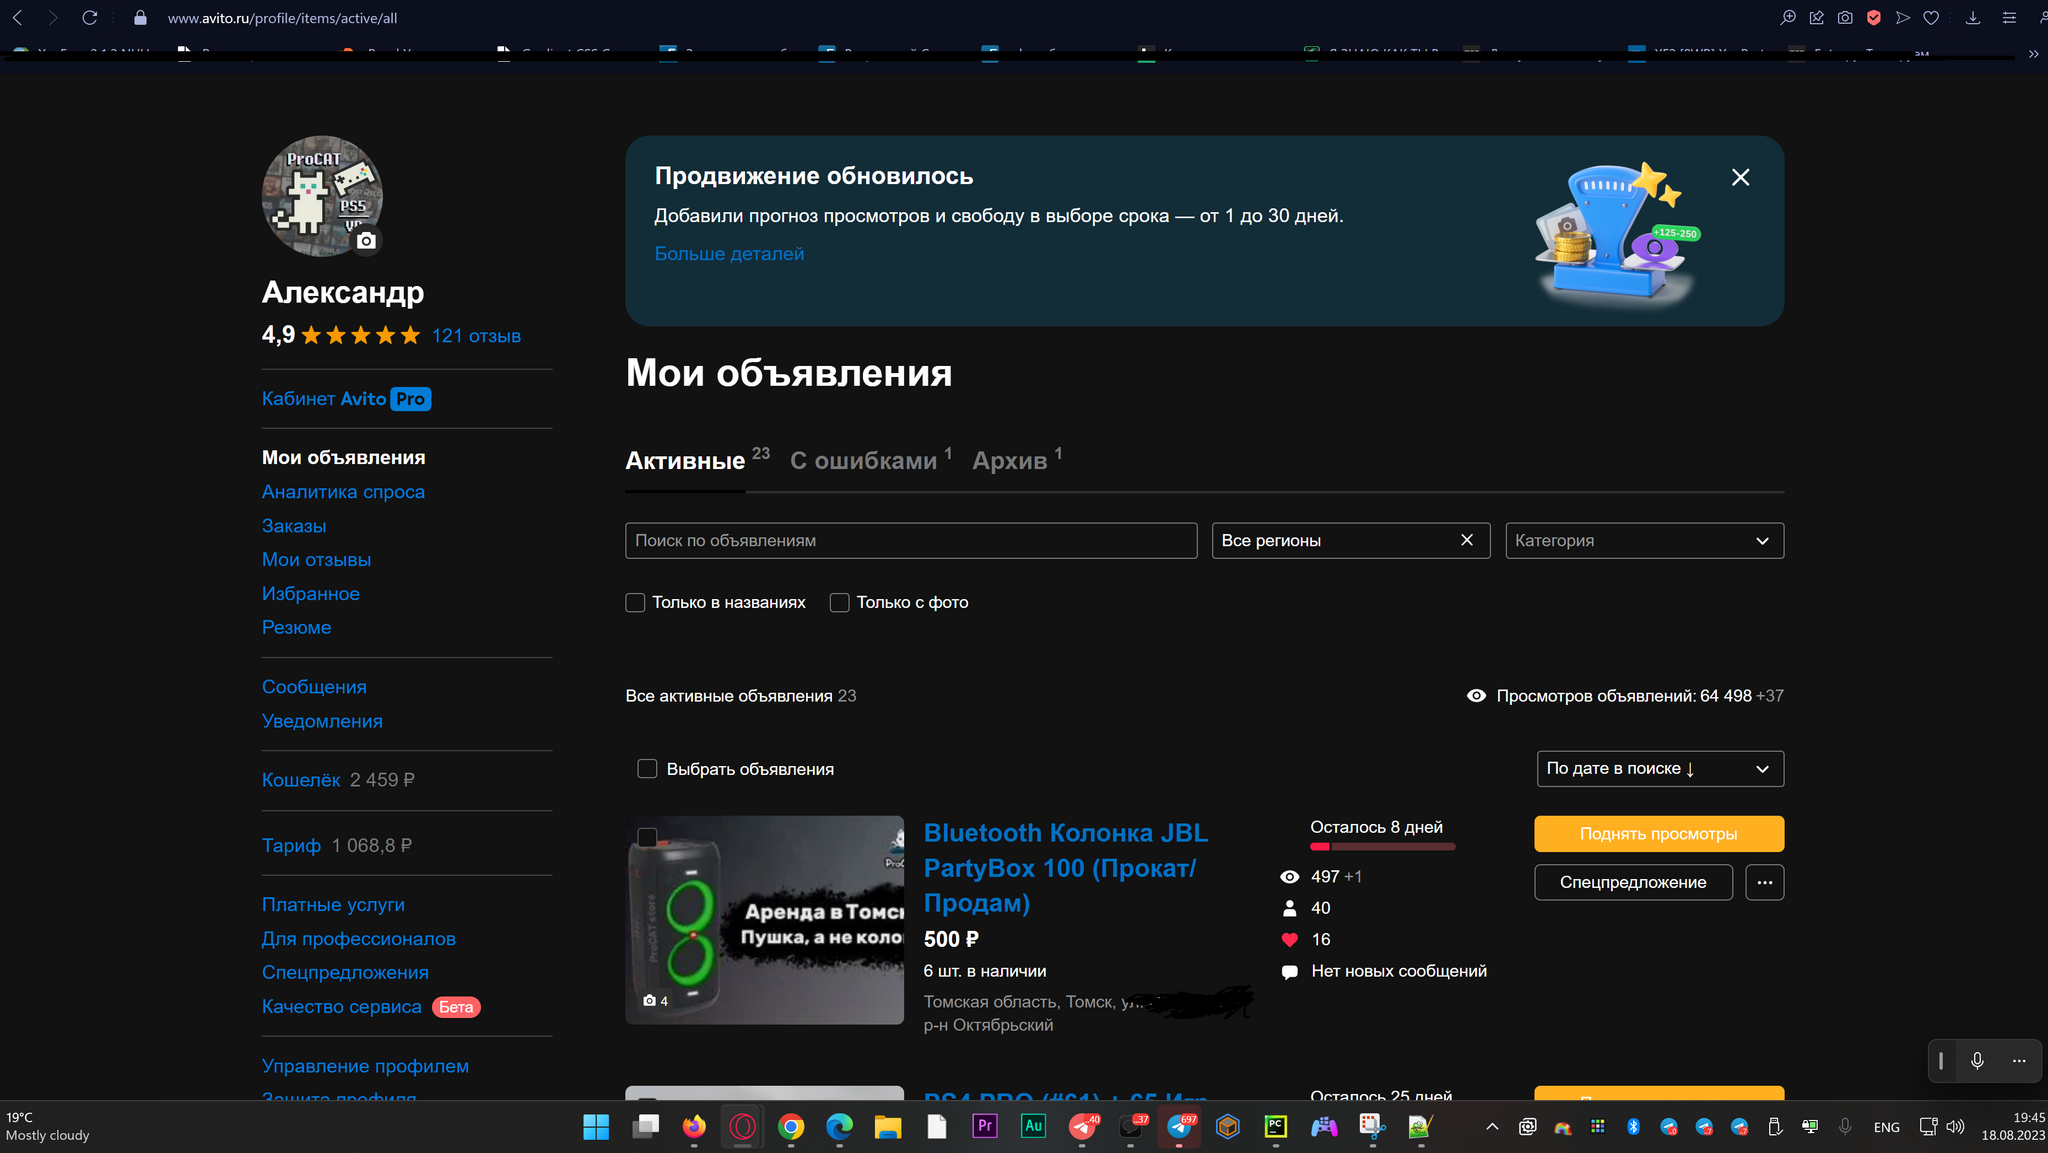
Task: Open the browser zoom/find magnifier icon
Action: (1788, 18)
